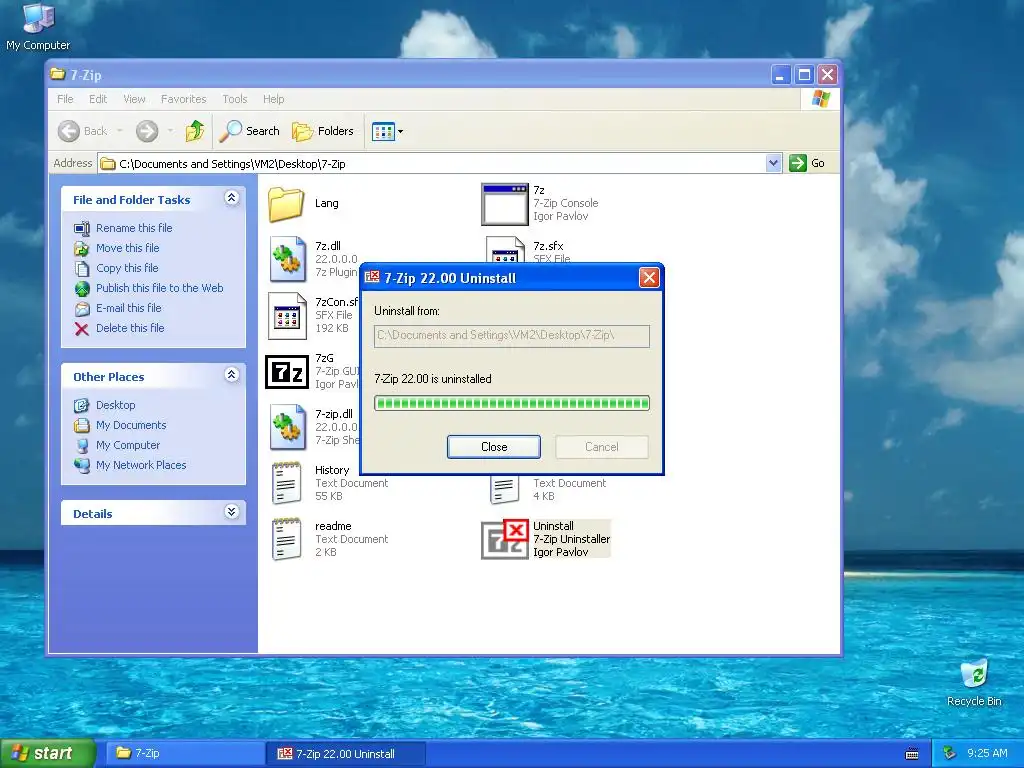This screenshot has width=1024, height=768.
Task: Click the grayed-out Cancel button in the dialog
Action: [x=601, y=447]
